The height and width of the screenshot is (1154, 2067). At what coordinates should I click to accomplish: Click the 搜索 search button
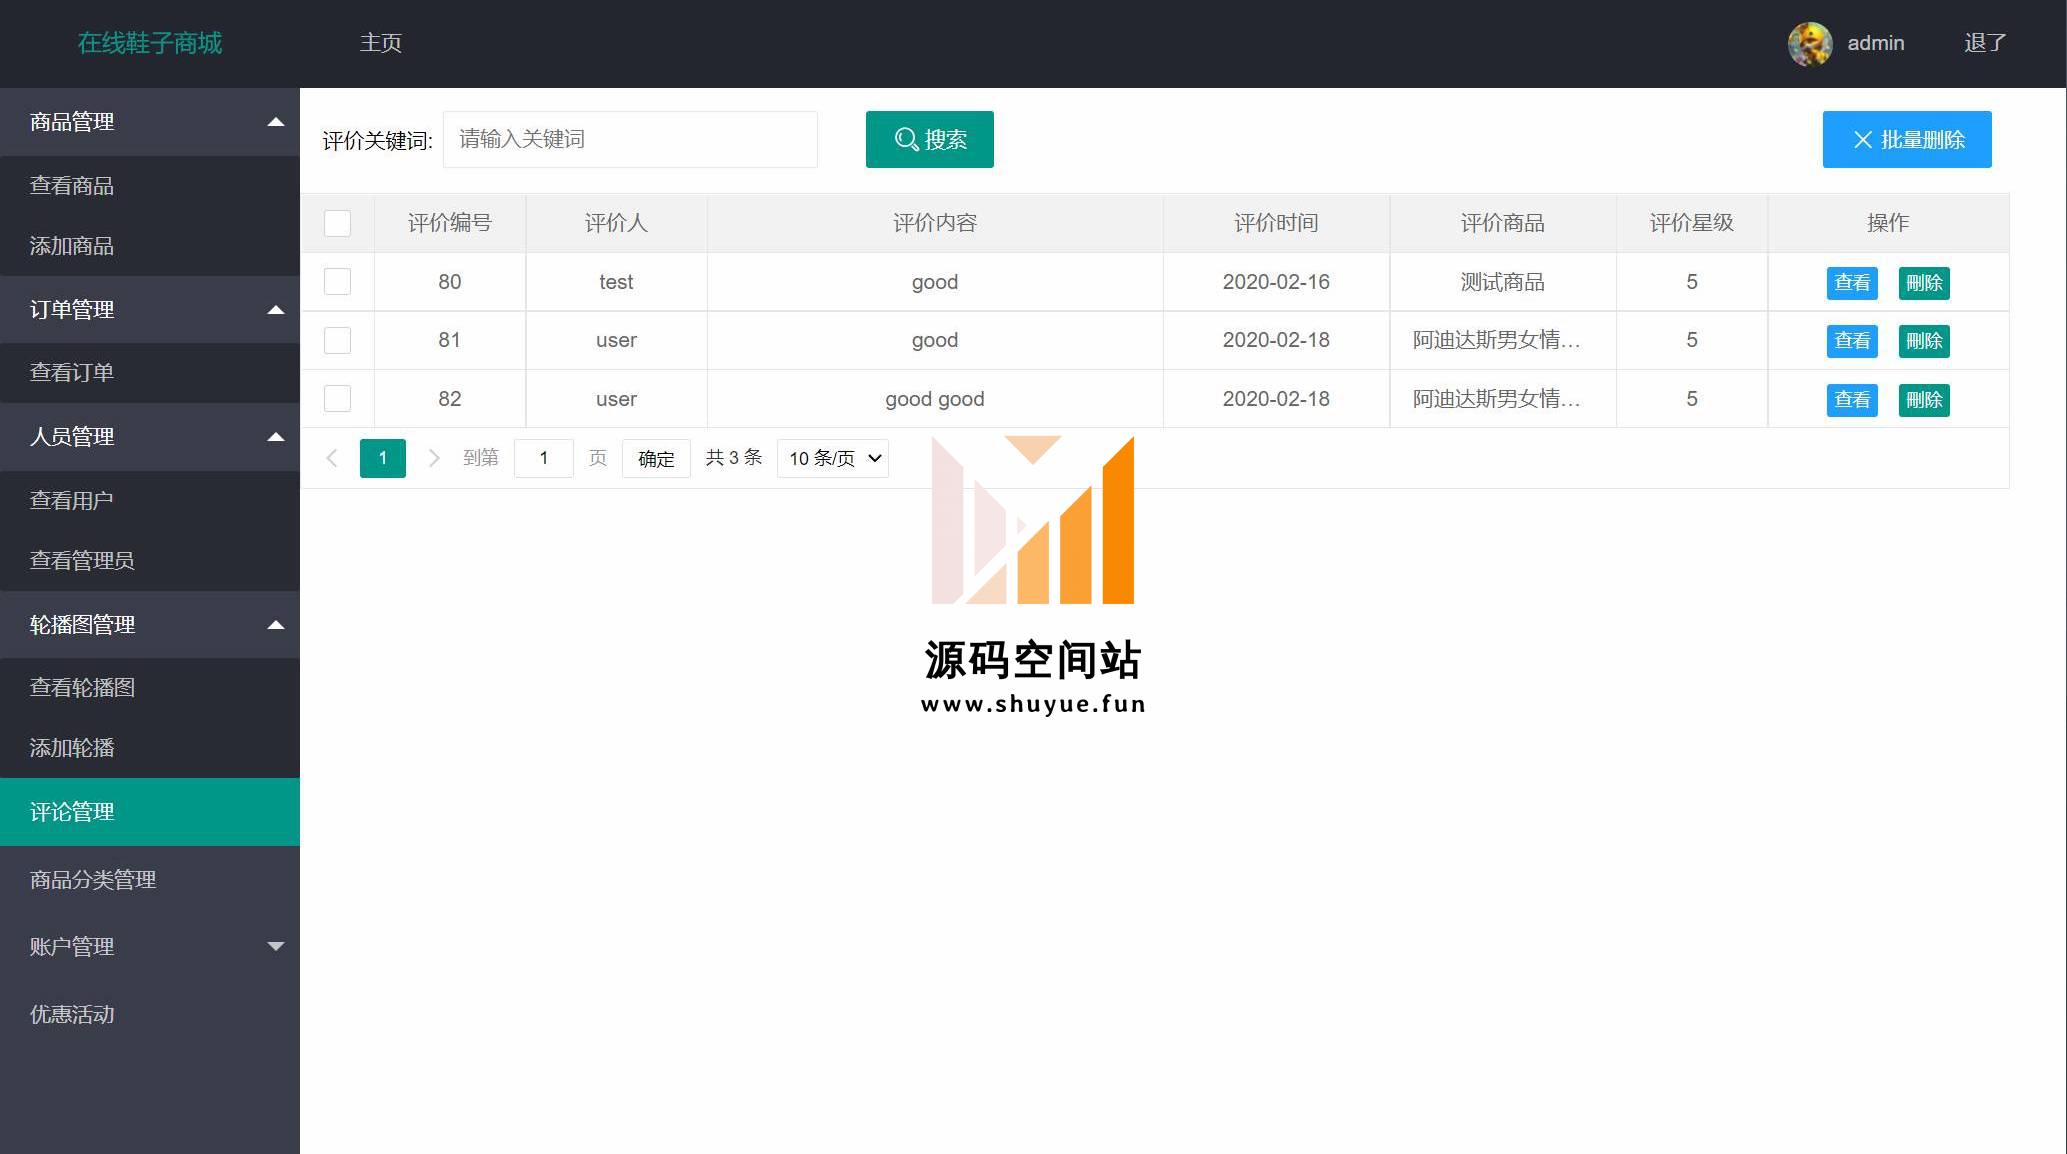930,139
